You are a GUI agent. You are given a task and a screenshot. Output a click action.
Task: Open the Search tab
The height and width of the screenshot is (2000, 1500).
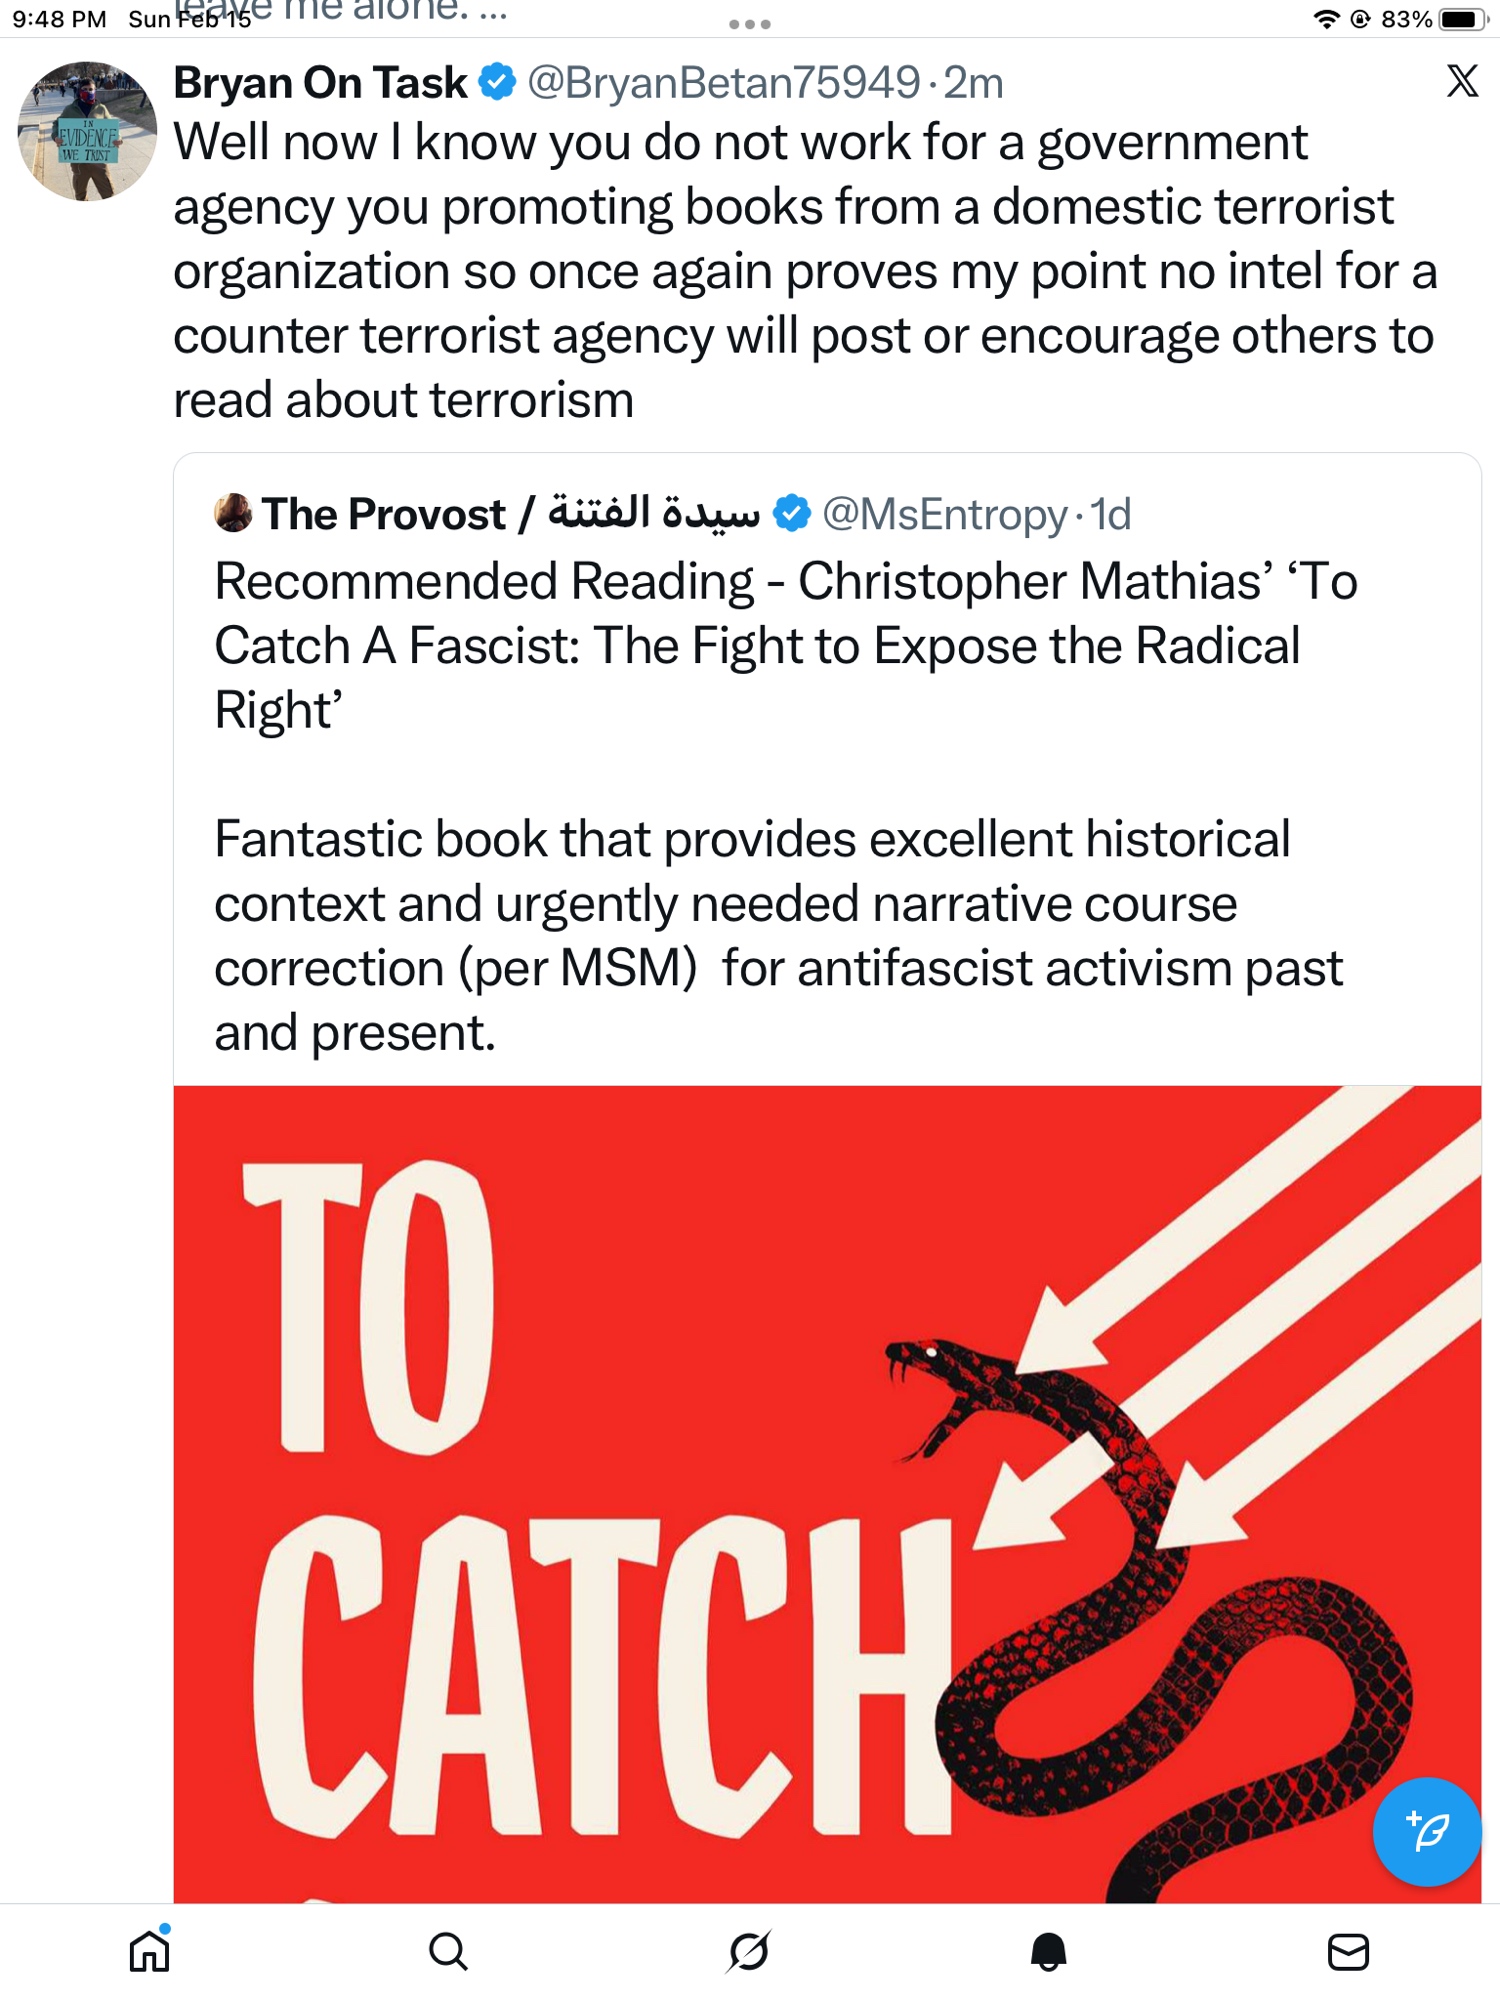[x=448, y=1951]
